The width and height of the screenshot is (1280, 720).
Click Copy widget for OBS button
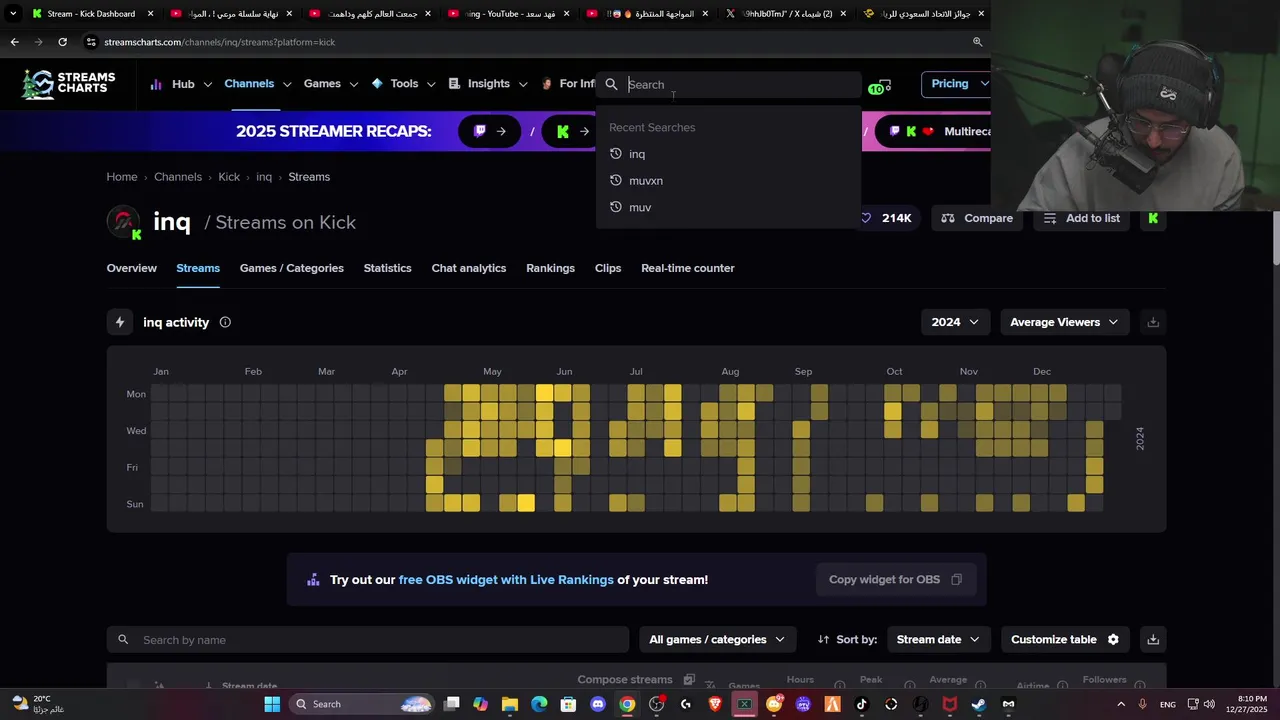(895, 580)
